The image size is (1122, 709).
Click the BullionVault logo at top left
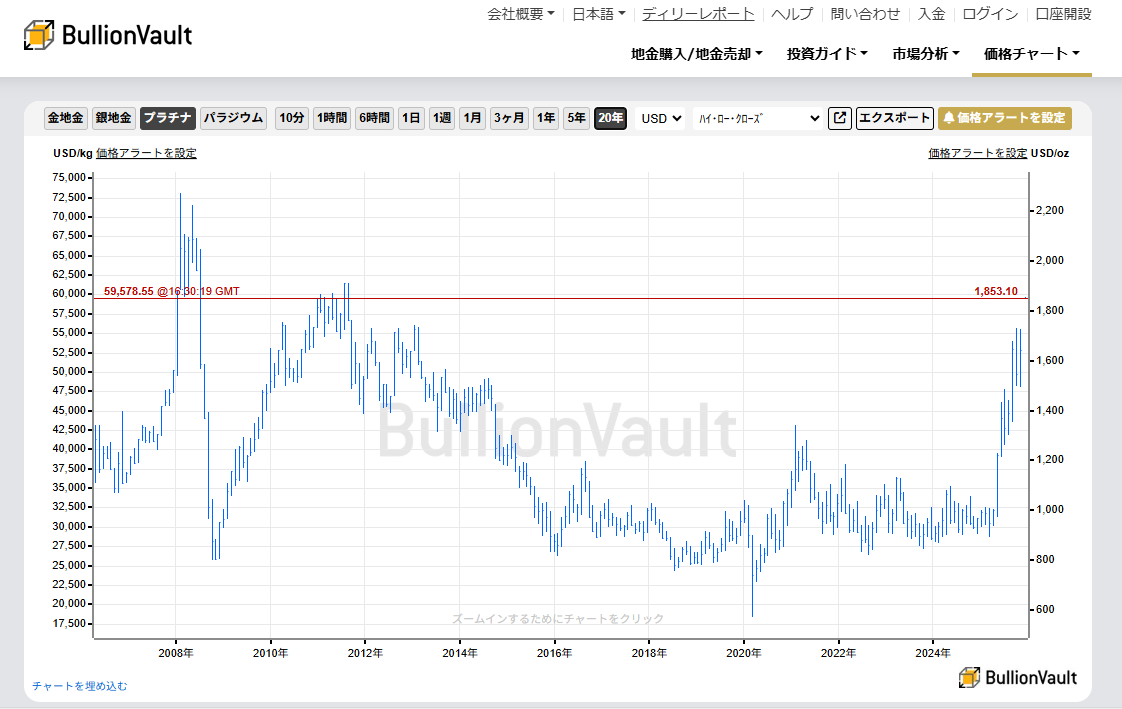(108, 35)
